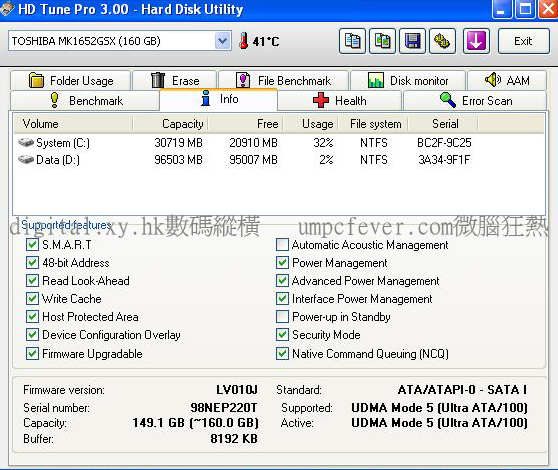This screenshot has height=470, width=558.
Task: Click the red cross Health icon
Action: pyautogui.click(x=321, y=100)
